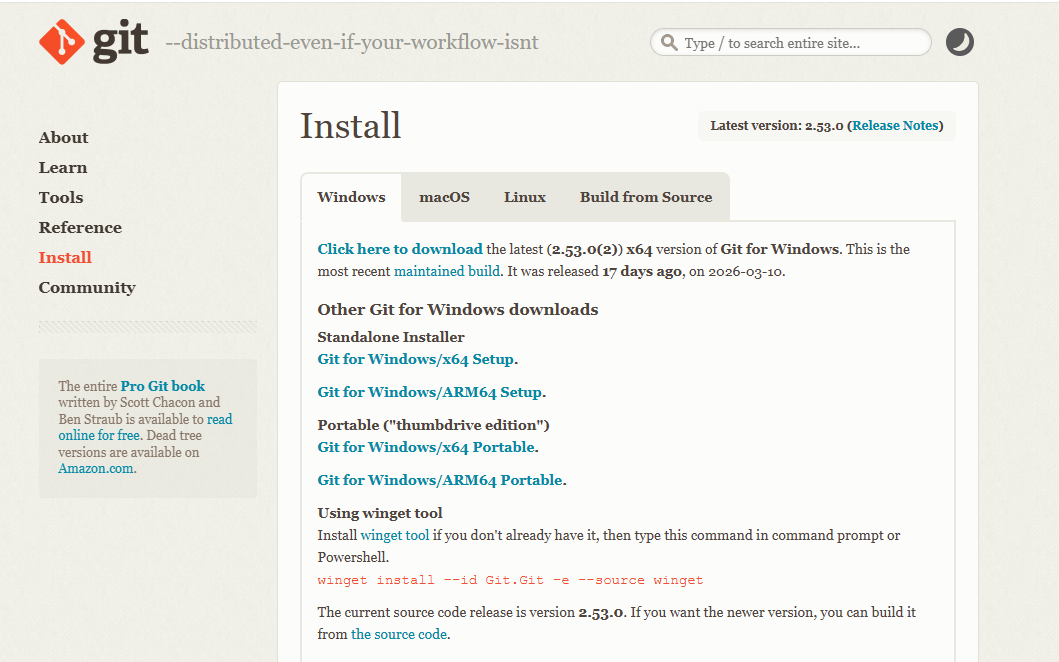Focus the site search field
Viewport: 1059px width, 662px height.
(x=791, y=43)
